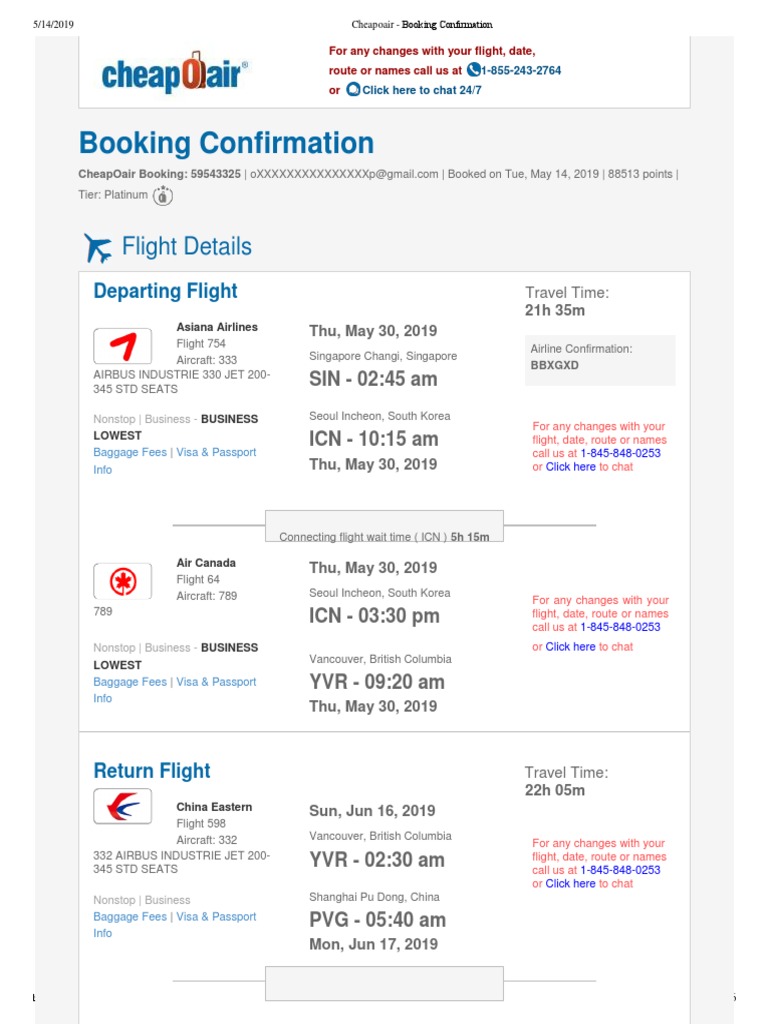768x1024 pixels.
Task: Click the 'Click here' chat link beside China Eastern
Action: tap(570, 884)
